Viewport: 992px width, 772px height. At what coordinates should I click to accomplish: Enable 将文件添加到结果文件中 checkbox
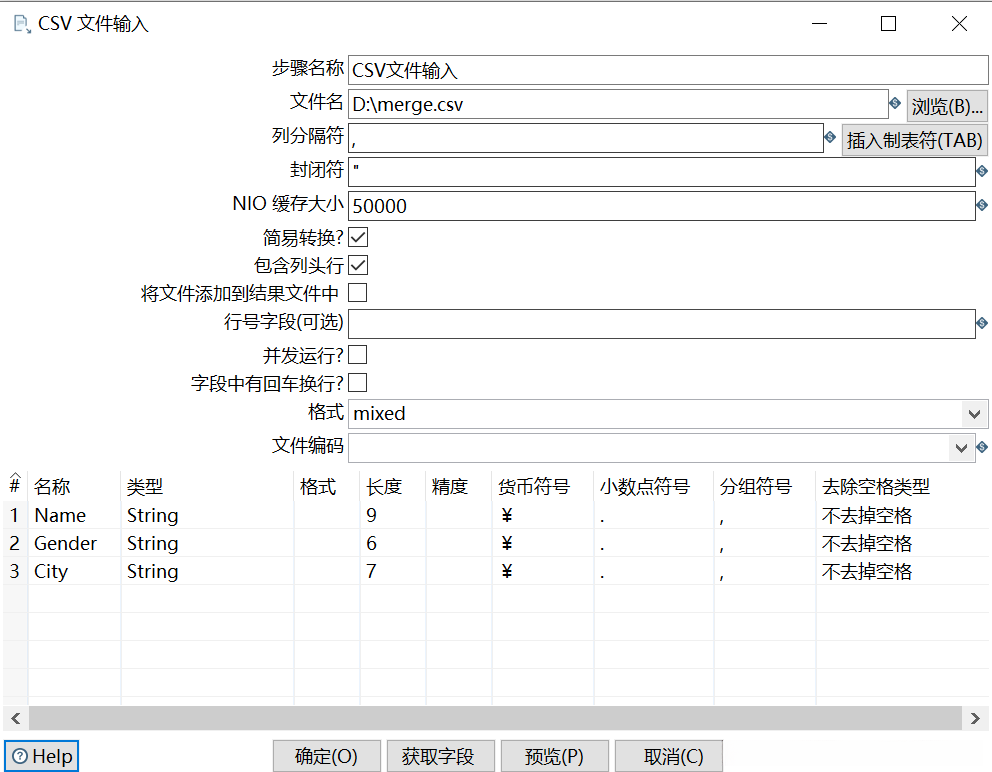coord(358,293)
